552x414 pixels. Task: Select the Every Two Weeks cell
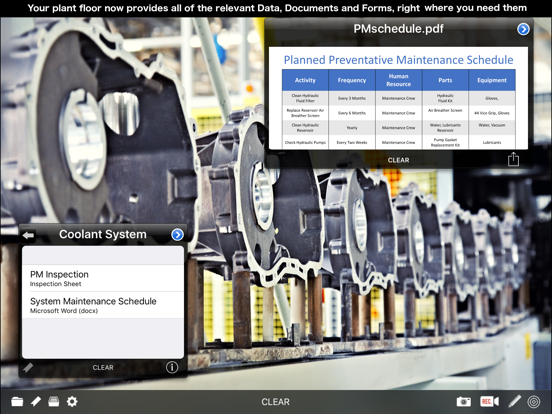pos(352,142)
